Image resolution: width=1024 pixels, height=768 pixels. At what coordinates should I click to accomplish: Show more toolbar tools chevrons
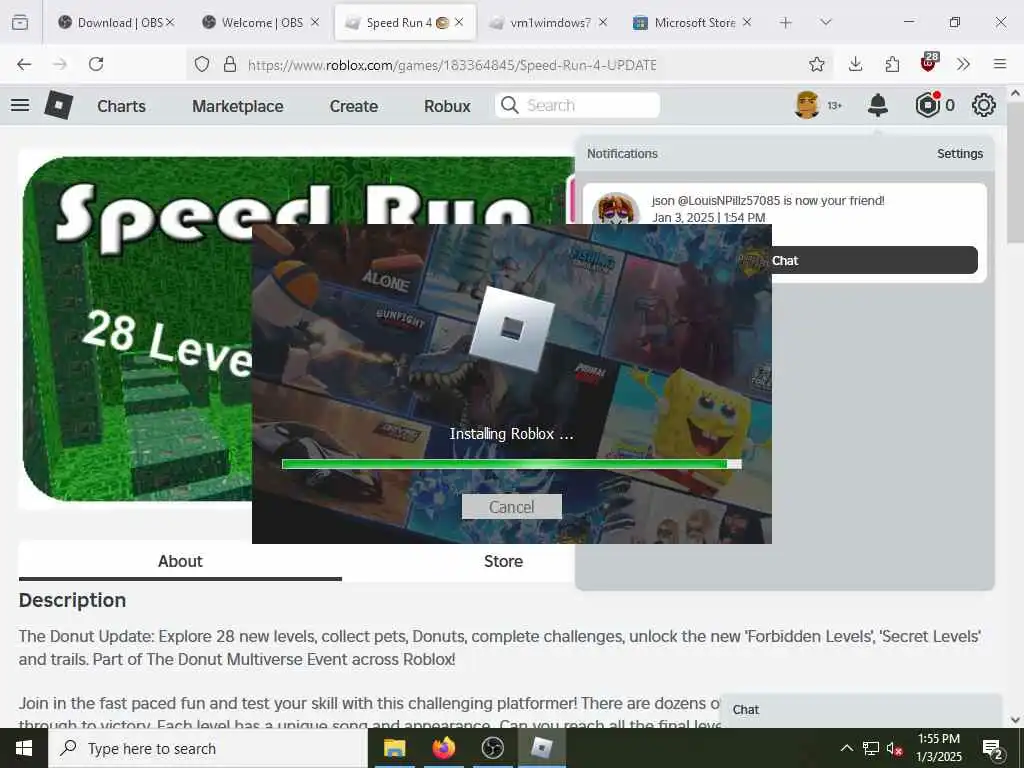click(963, 64)
